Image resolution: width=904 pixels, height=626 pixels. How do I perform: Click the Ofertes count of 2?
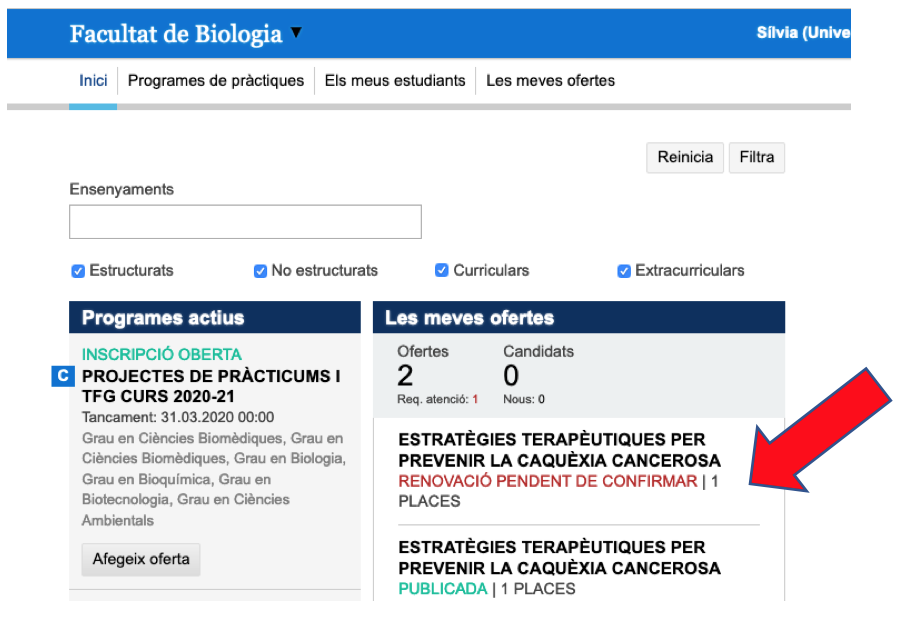point(405,376)
